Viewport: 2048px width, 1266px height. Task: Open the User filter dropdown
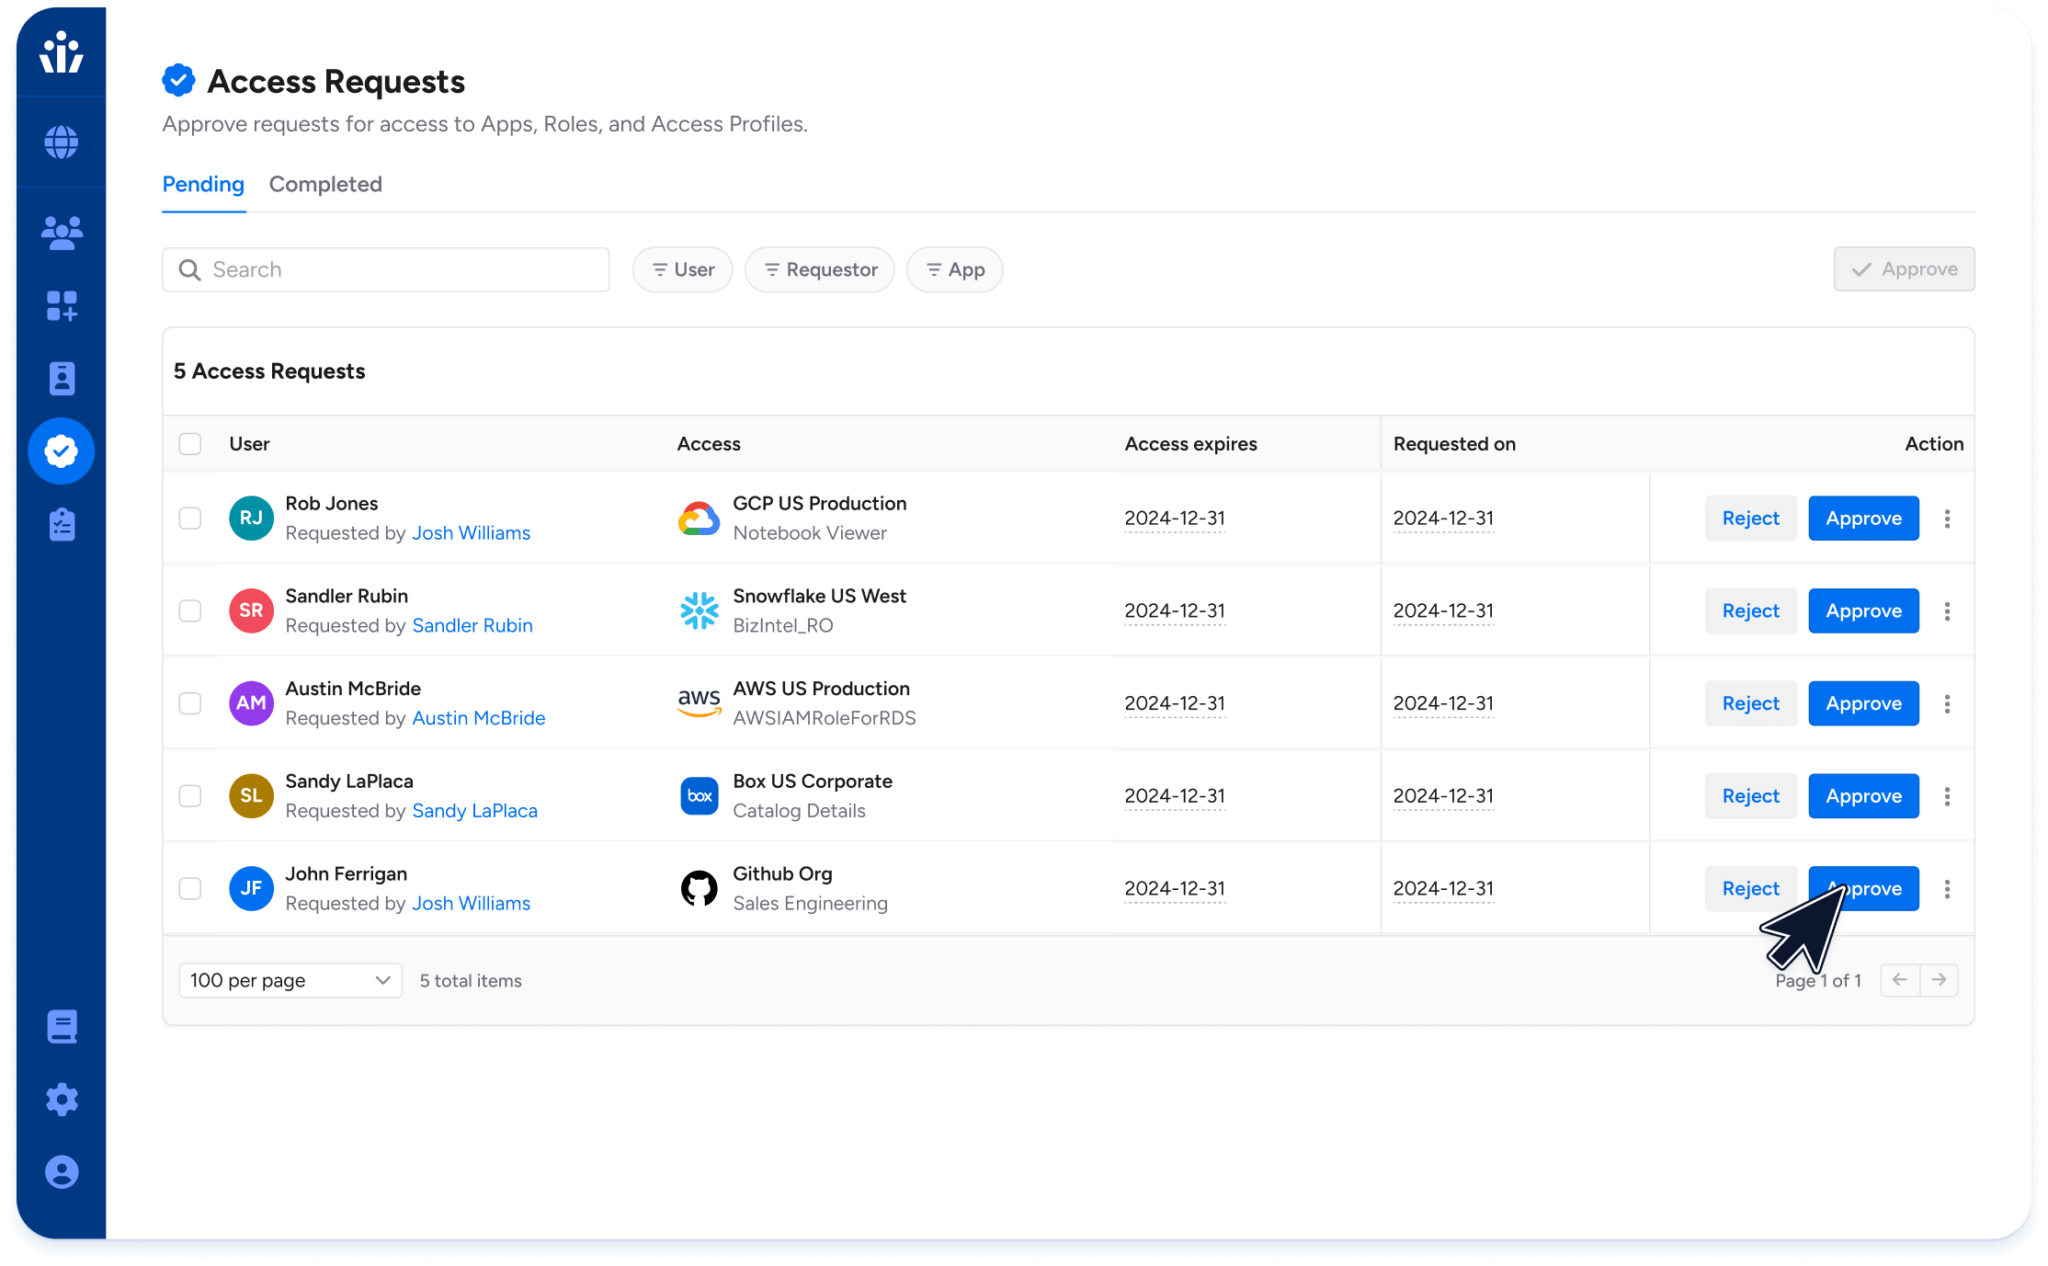tap(682, 269)
